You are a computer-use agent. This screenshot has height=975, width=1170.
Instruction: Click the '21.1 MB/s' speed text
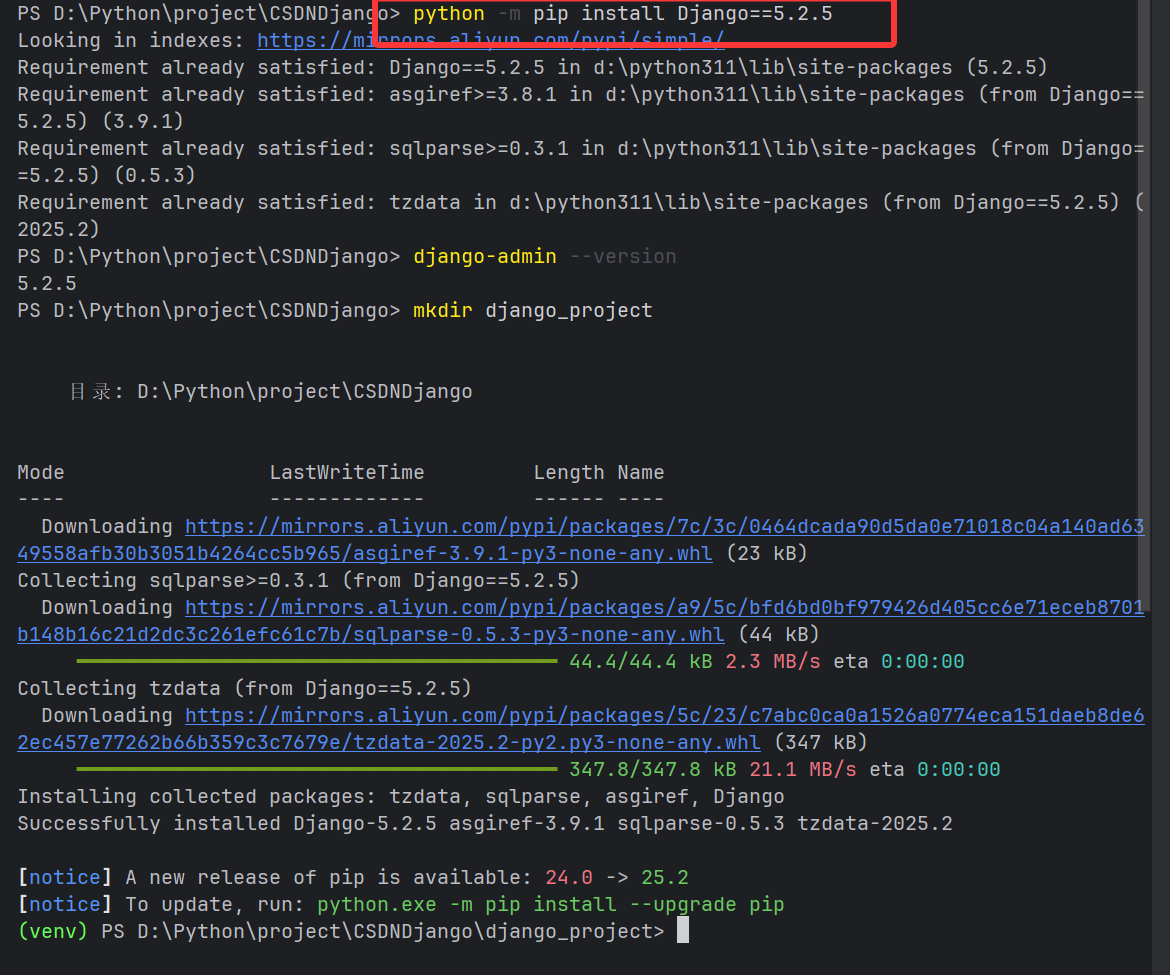[x=803, y=769]
